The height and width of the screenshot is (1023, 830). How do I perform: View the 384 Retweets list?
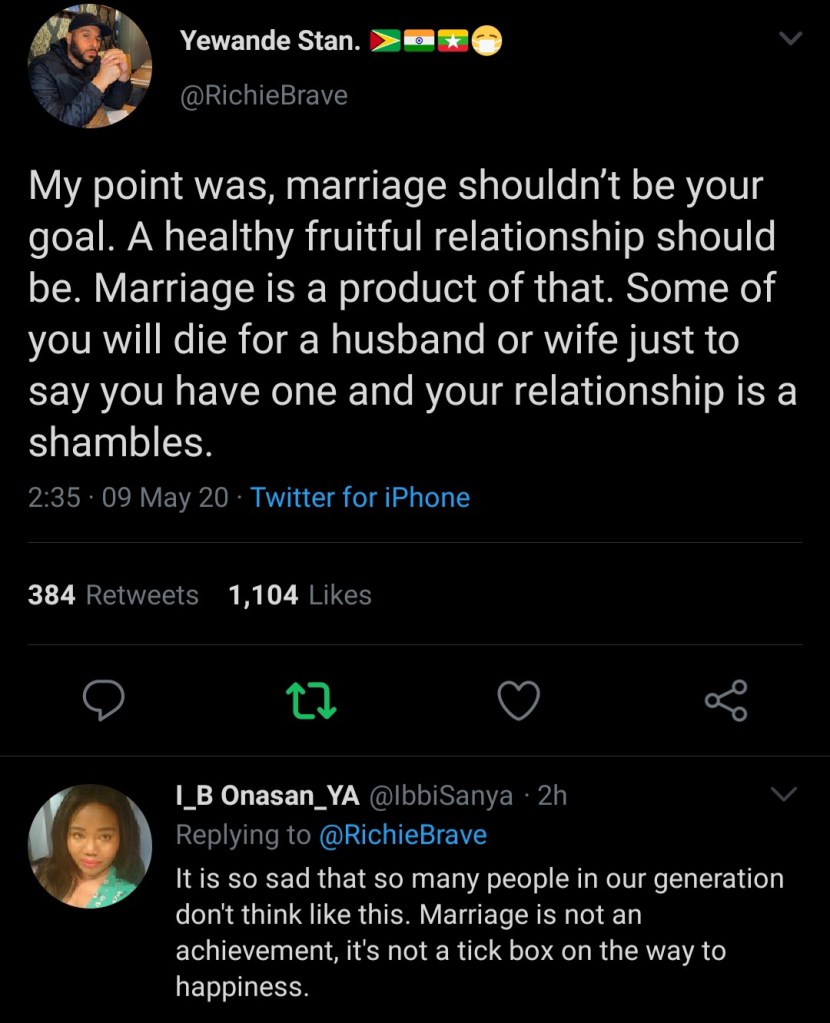(113, 595)
